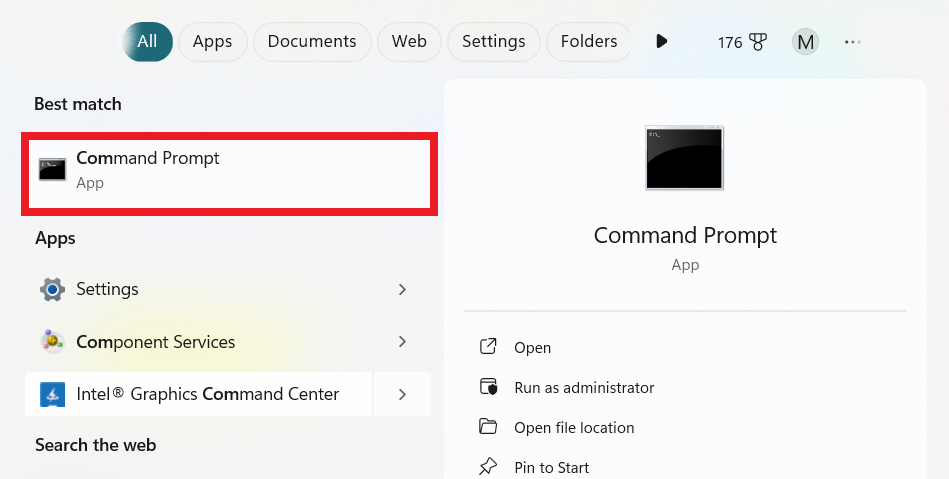Image resolution: width=949 pixels, height=479 pixels.
Task: Click the large Command Prompt preview icon
Action: click(x=685, y=157)
